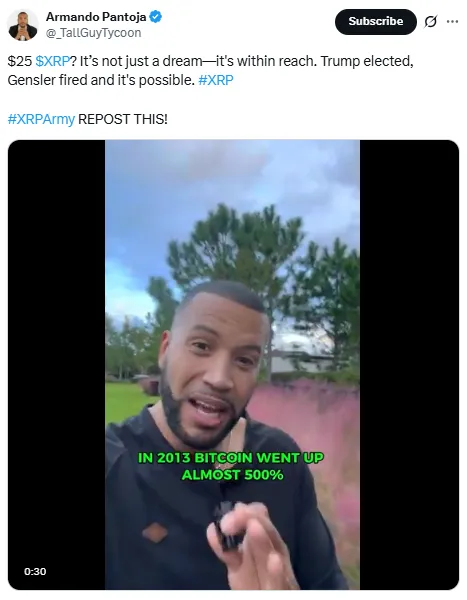Play the embedded video
Image resolution: width=467 pixels, height=600 pixels.
[x=233, y=364]
